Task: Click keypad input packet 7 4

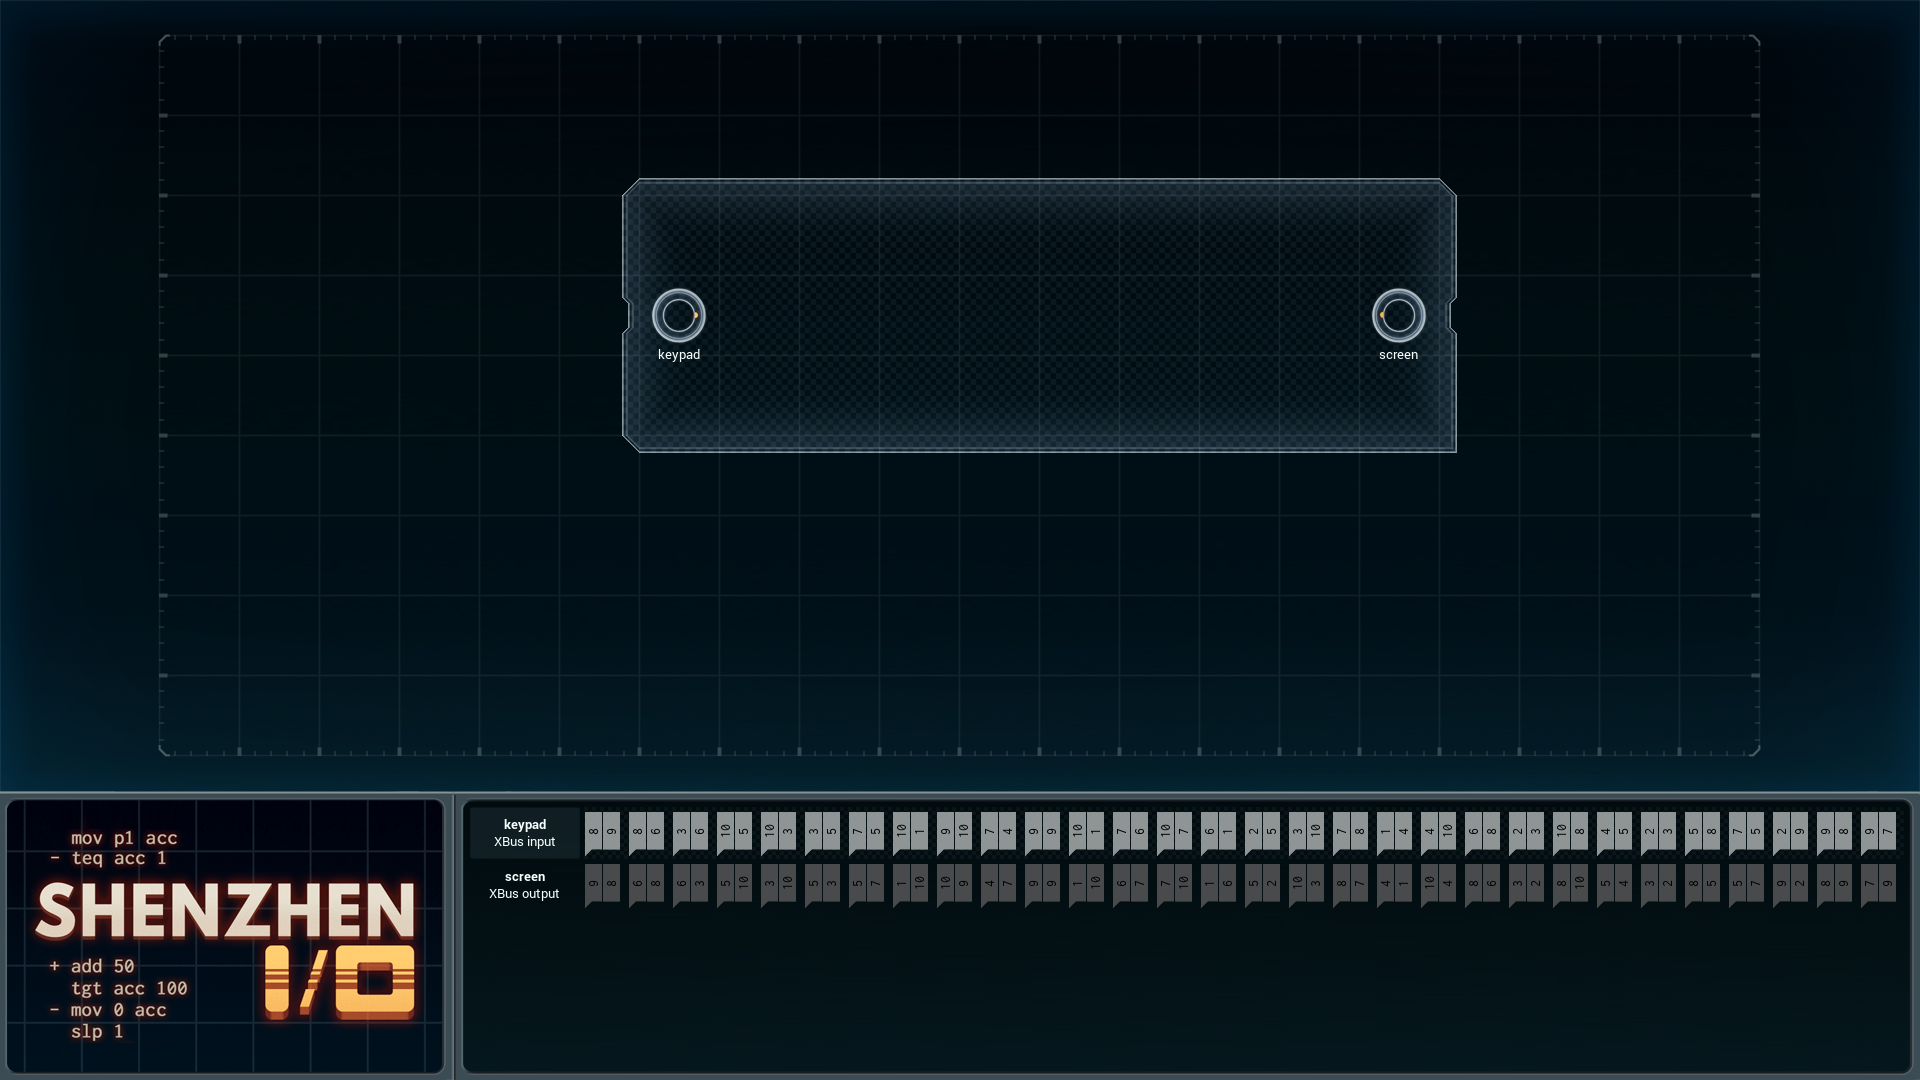Action: (x=998, y=833)
